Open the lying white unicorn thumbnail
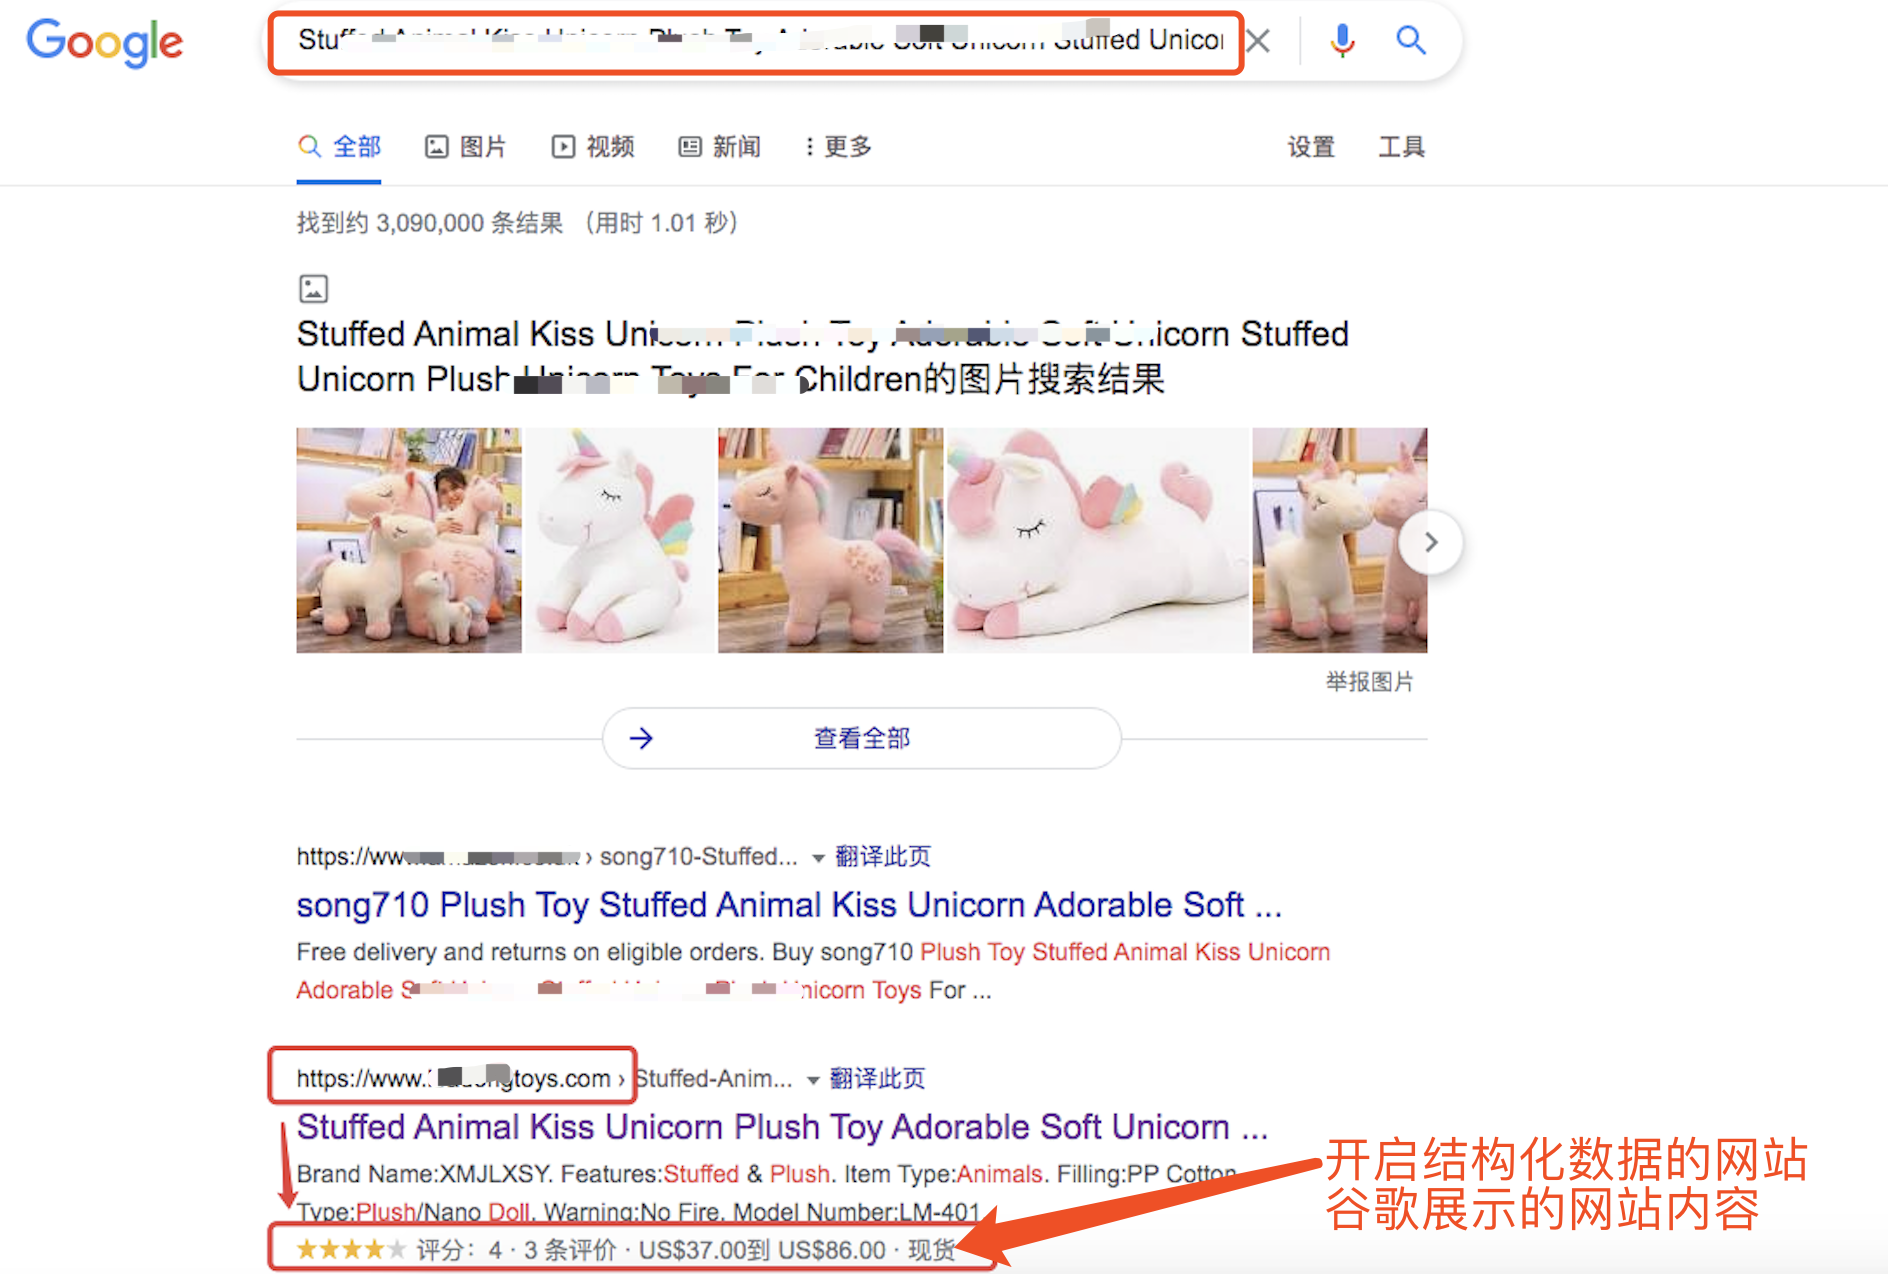 point(1097,540)
